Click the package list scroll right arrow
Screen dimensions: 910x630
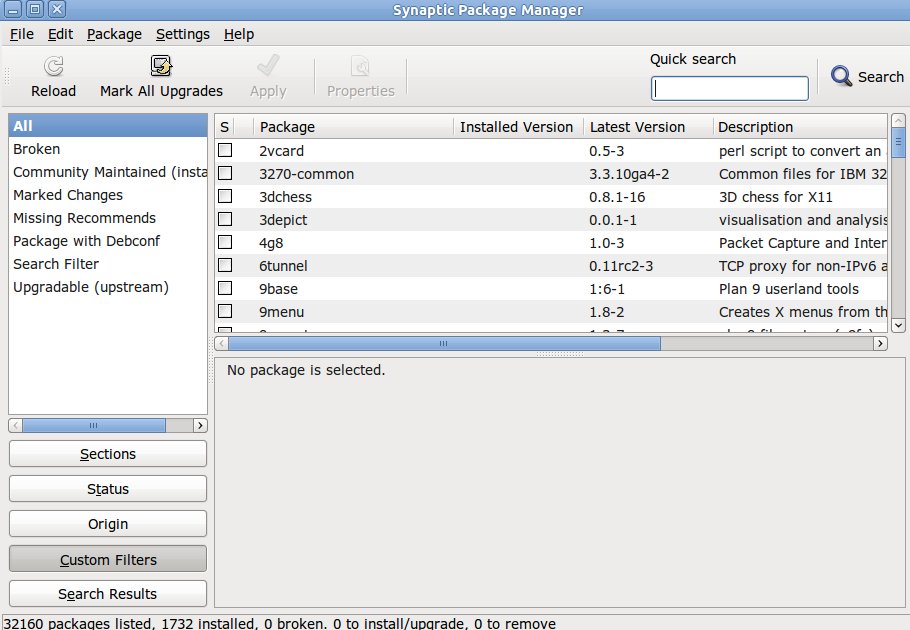[880, 343]
